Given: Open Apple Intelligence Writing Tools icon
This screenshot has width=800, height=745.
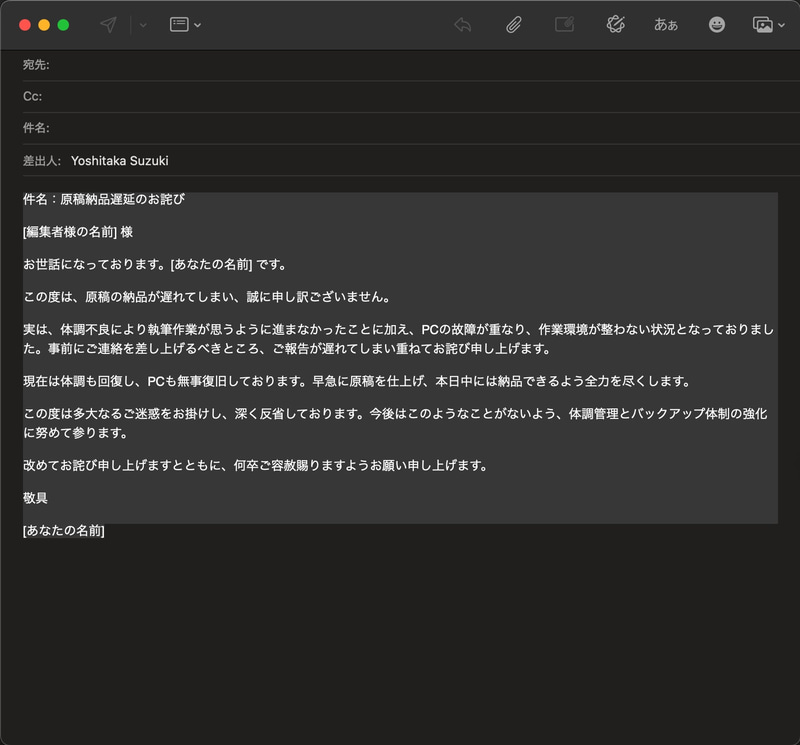Looking at the screenshot, I should point(615,24).
